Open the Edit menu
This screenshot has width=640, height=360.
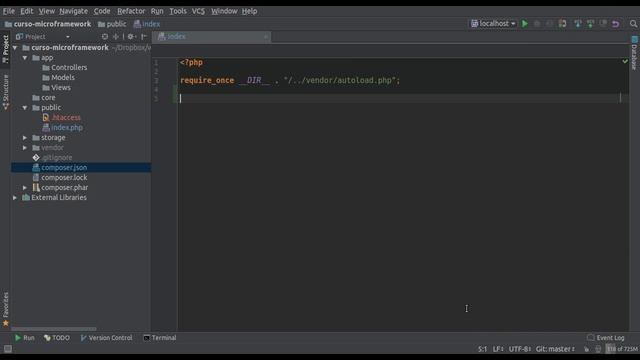pyautogui.click(x=27, y=11)
